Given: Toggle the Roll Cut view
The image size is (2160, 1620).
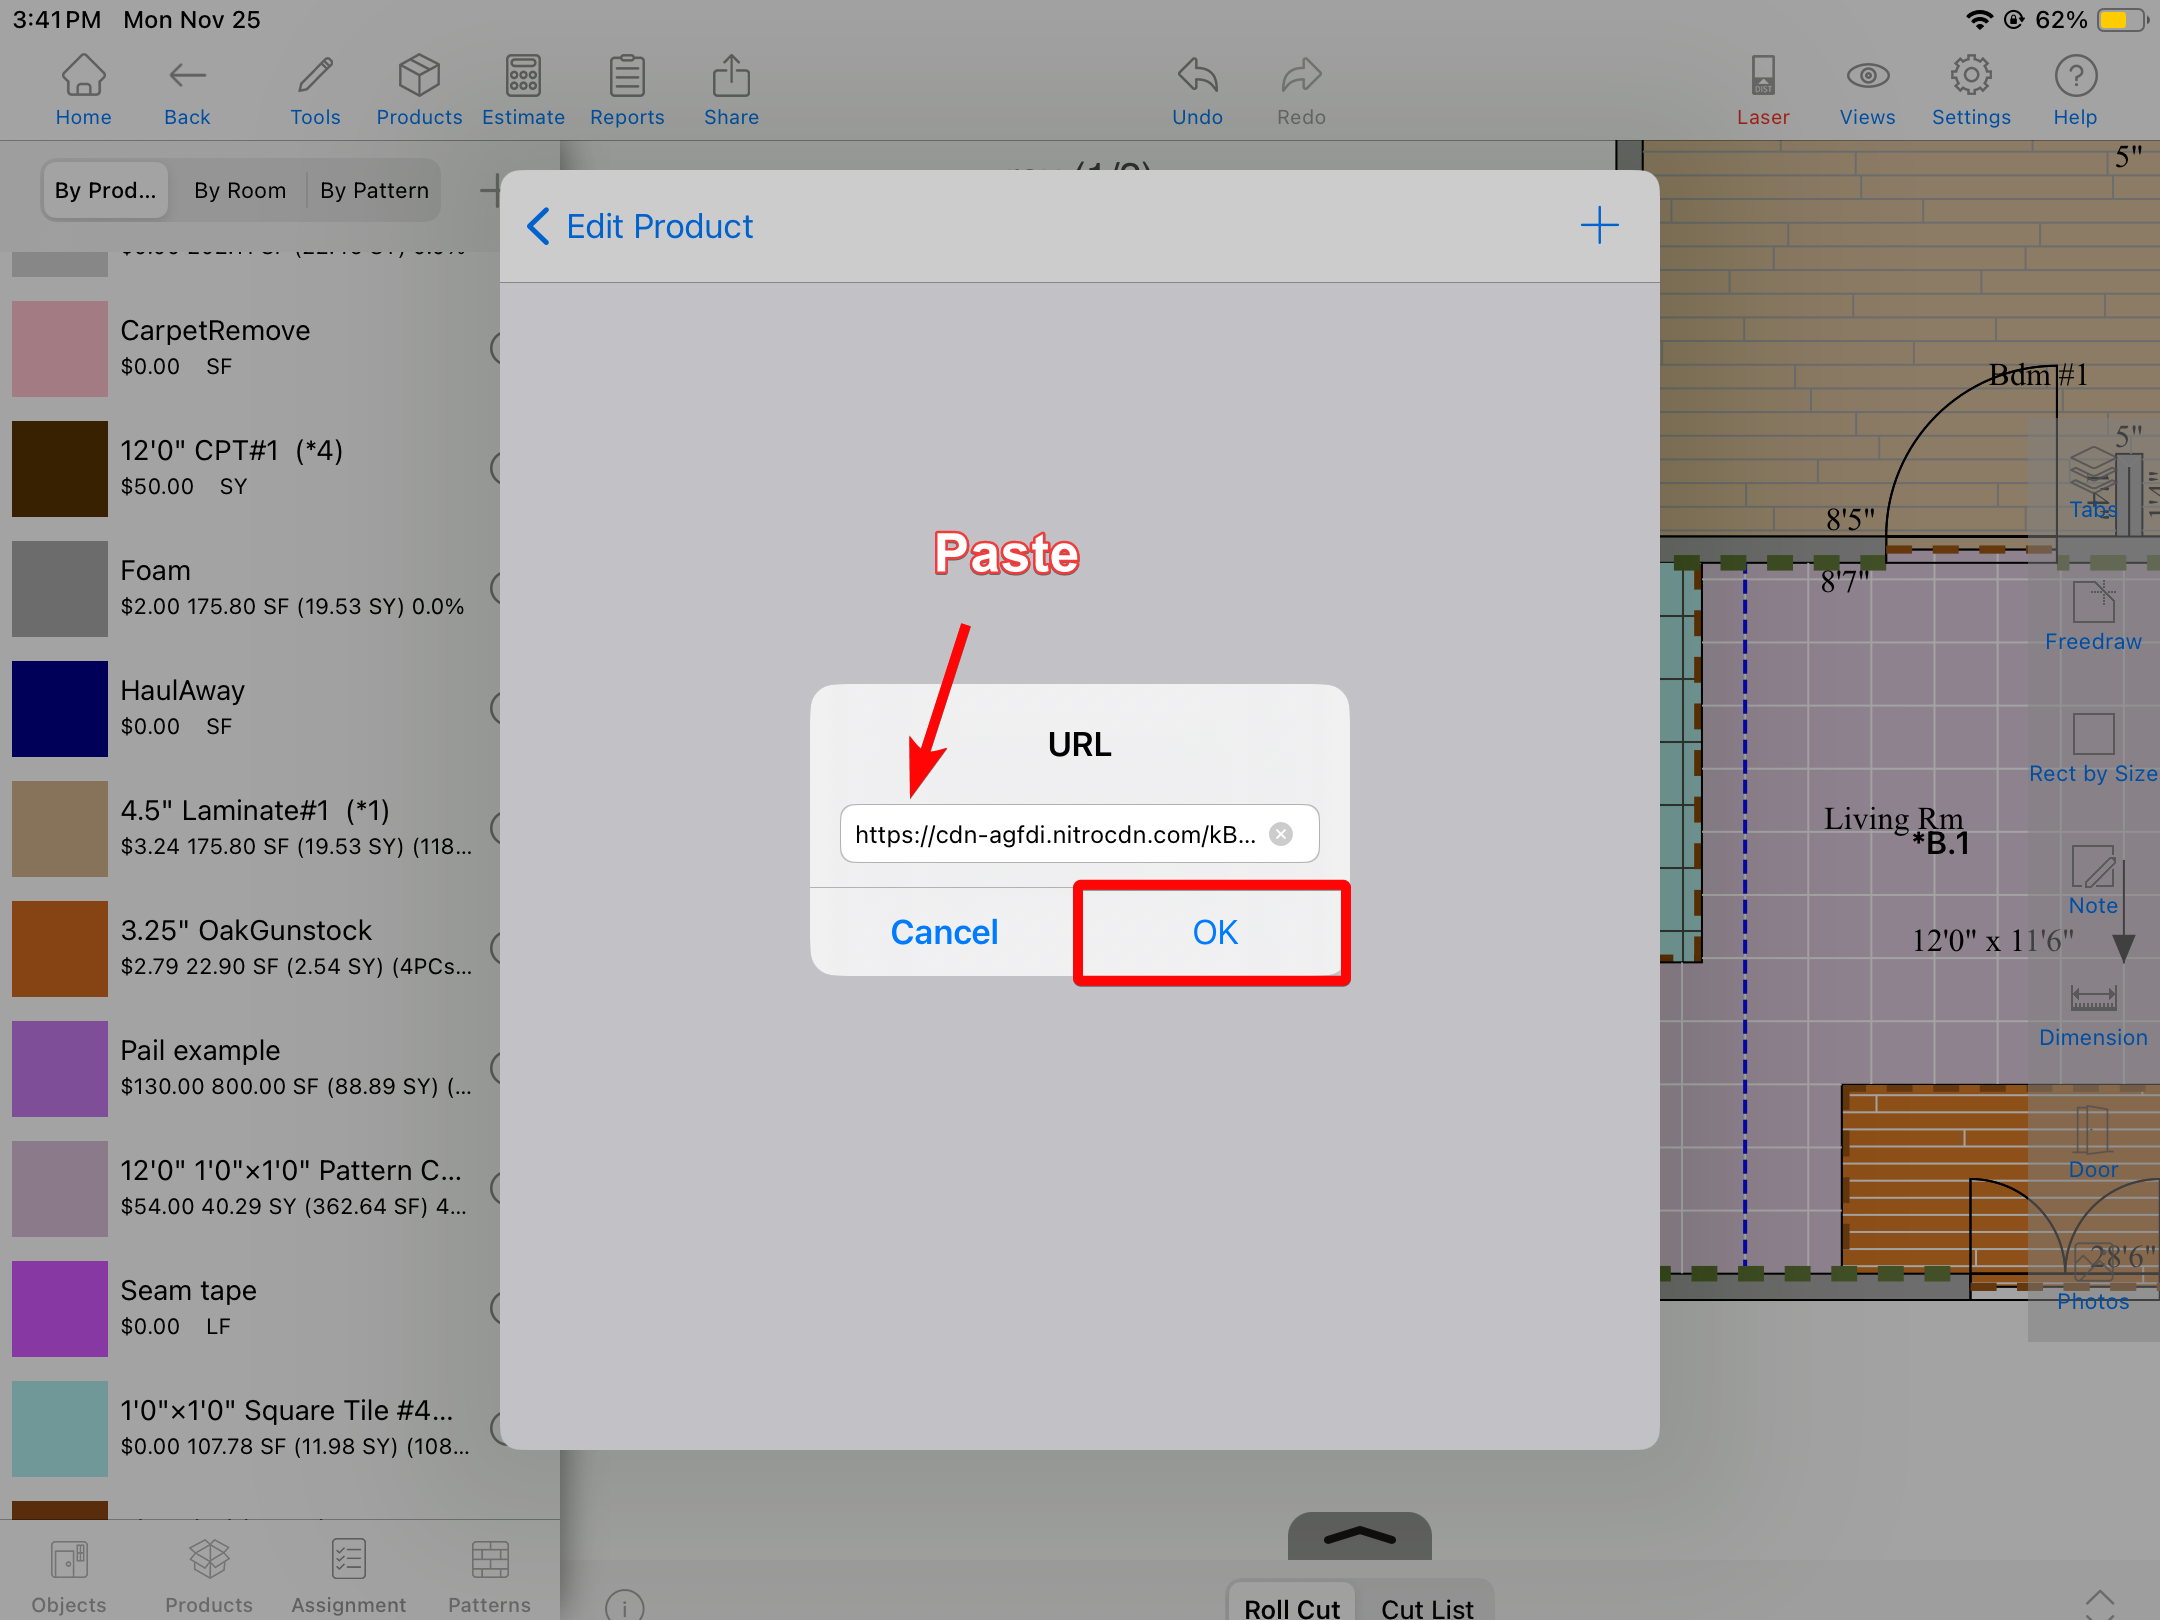Looking at the screenshot, I should pyautogui.click(x=1291, y=1605).
